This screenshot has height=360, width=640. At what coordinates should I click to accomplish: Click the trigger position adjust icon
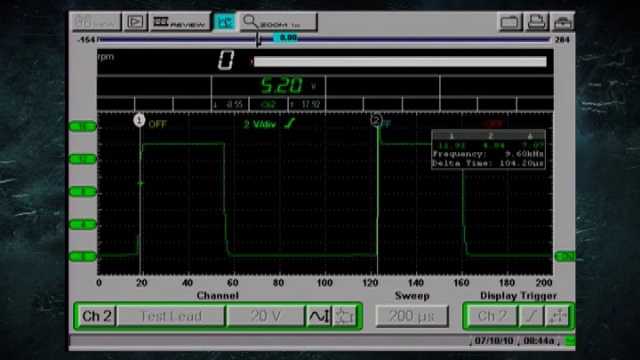point(558,316)
